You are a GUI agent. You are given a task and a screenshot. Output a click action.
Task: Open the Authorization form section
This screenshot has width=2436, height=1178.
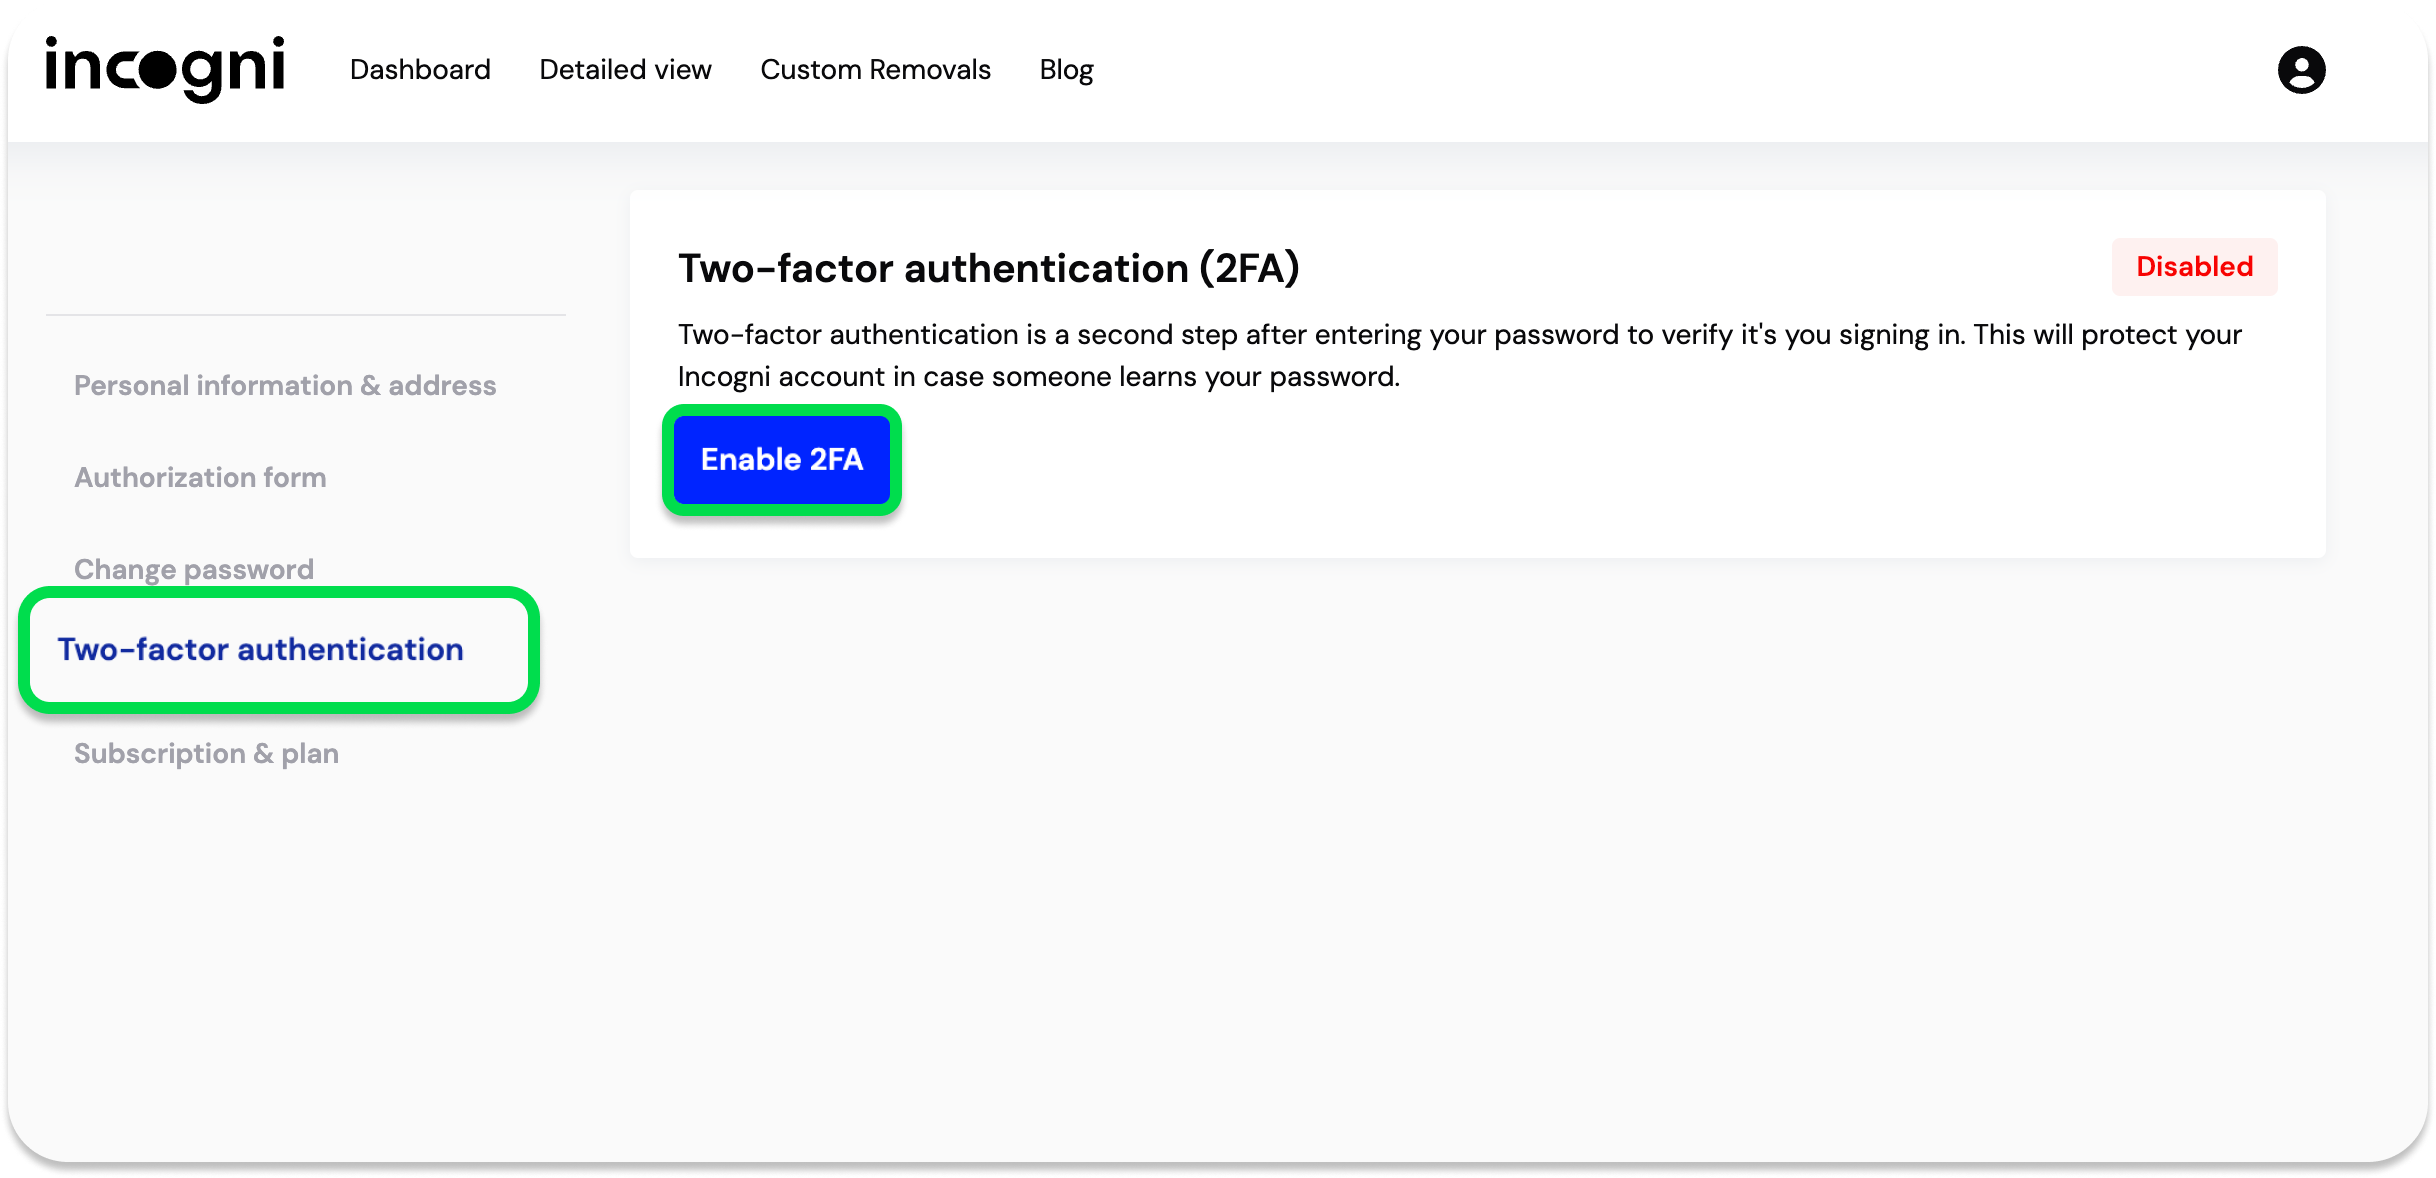click(x=200, y=478)
